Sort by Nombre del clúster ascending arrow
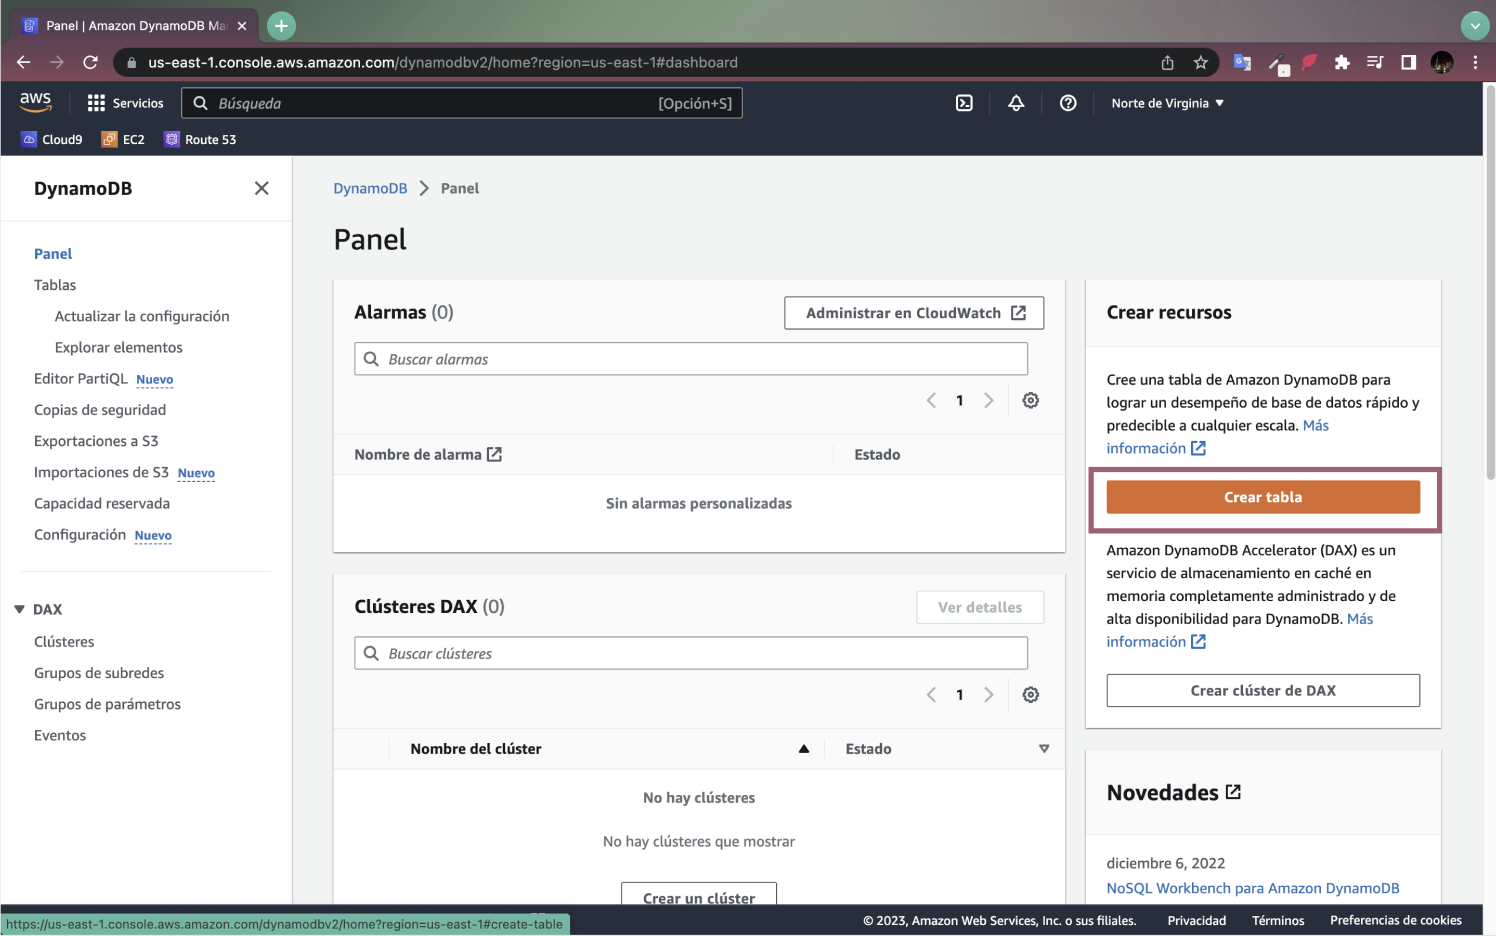This screenshot has height=936, width=1496. [x=804, y=748]
